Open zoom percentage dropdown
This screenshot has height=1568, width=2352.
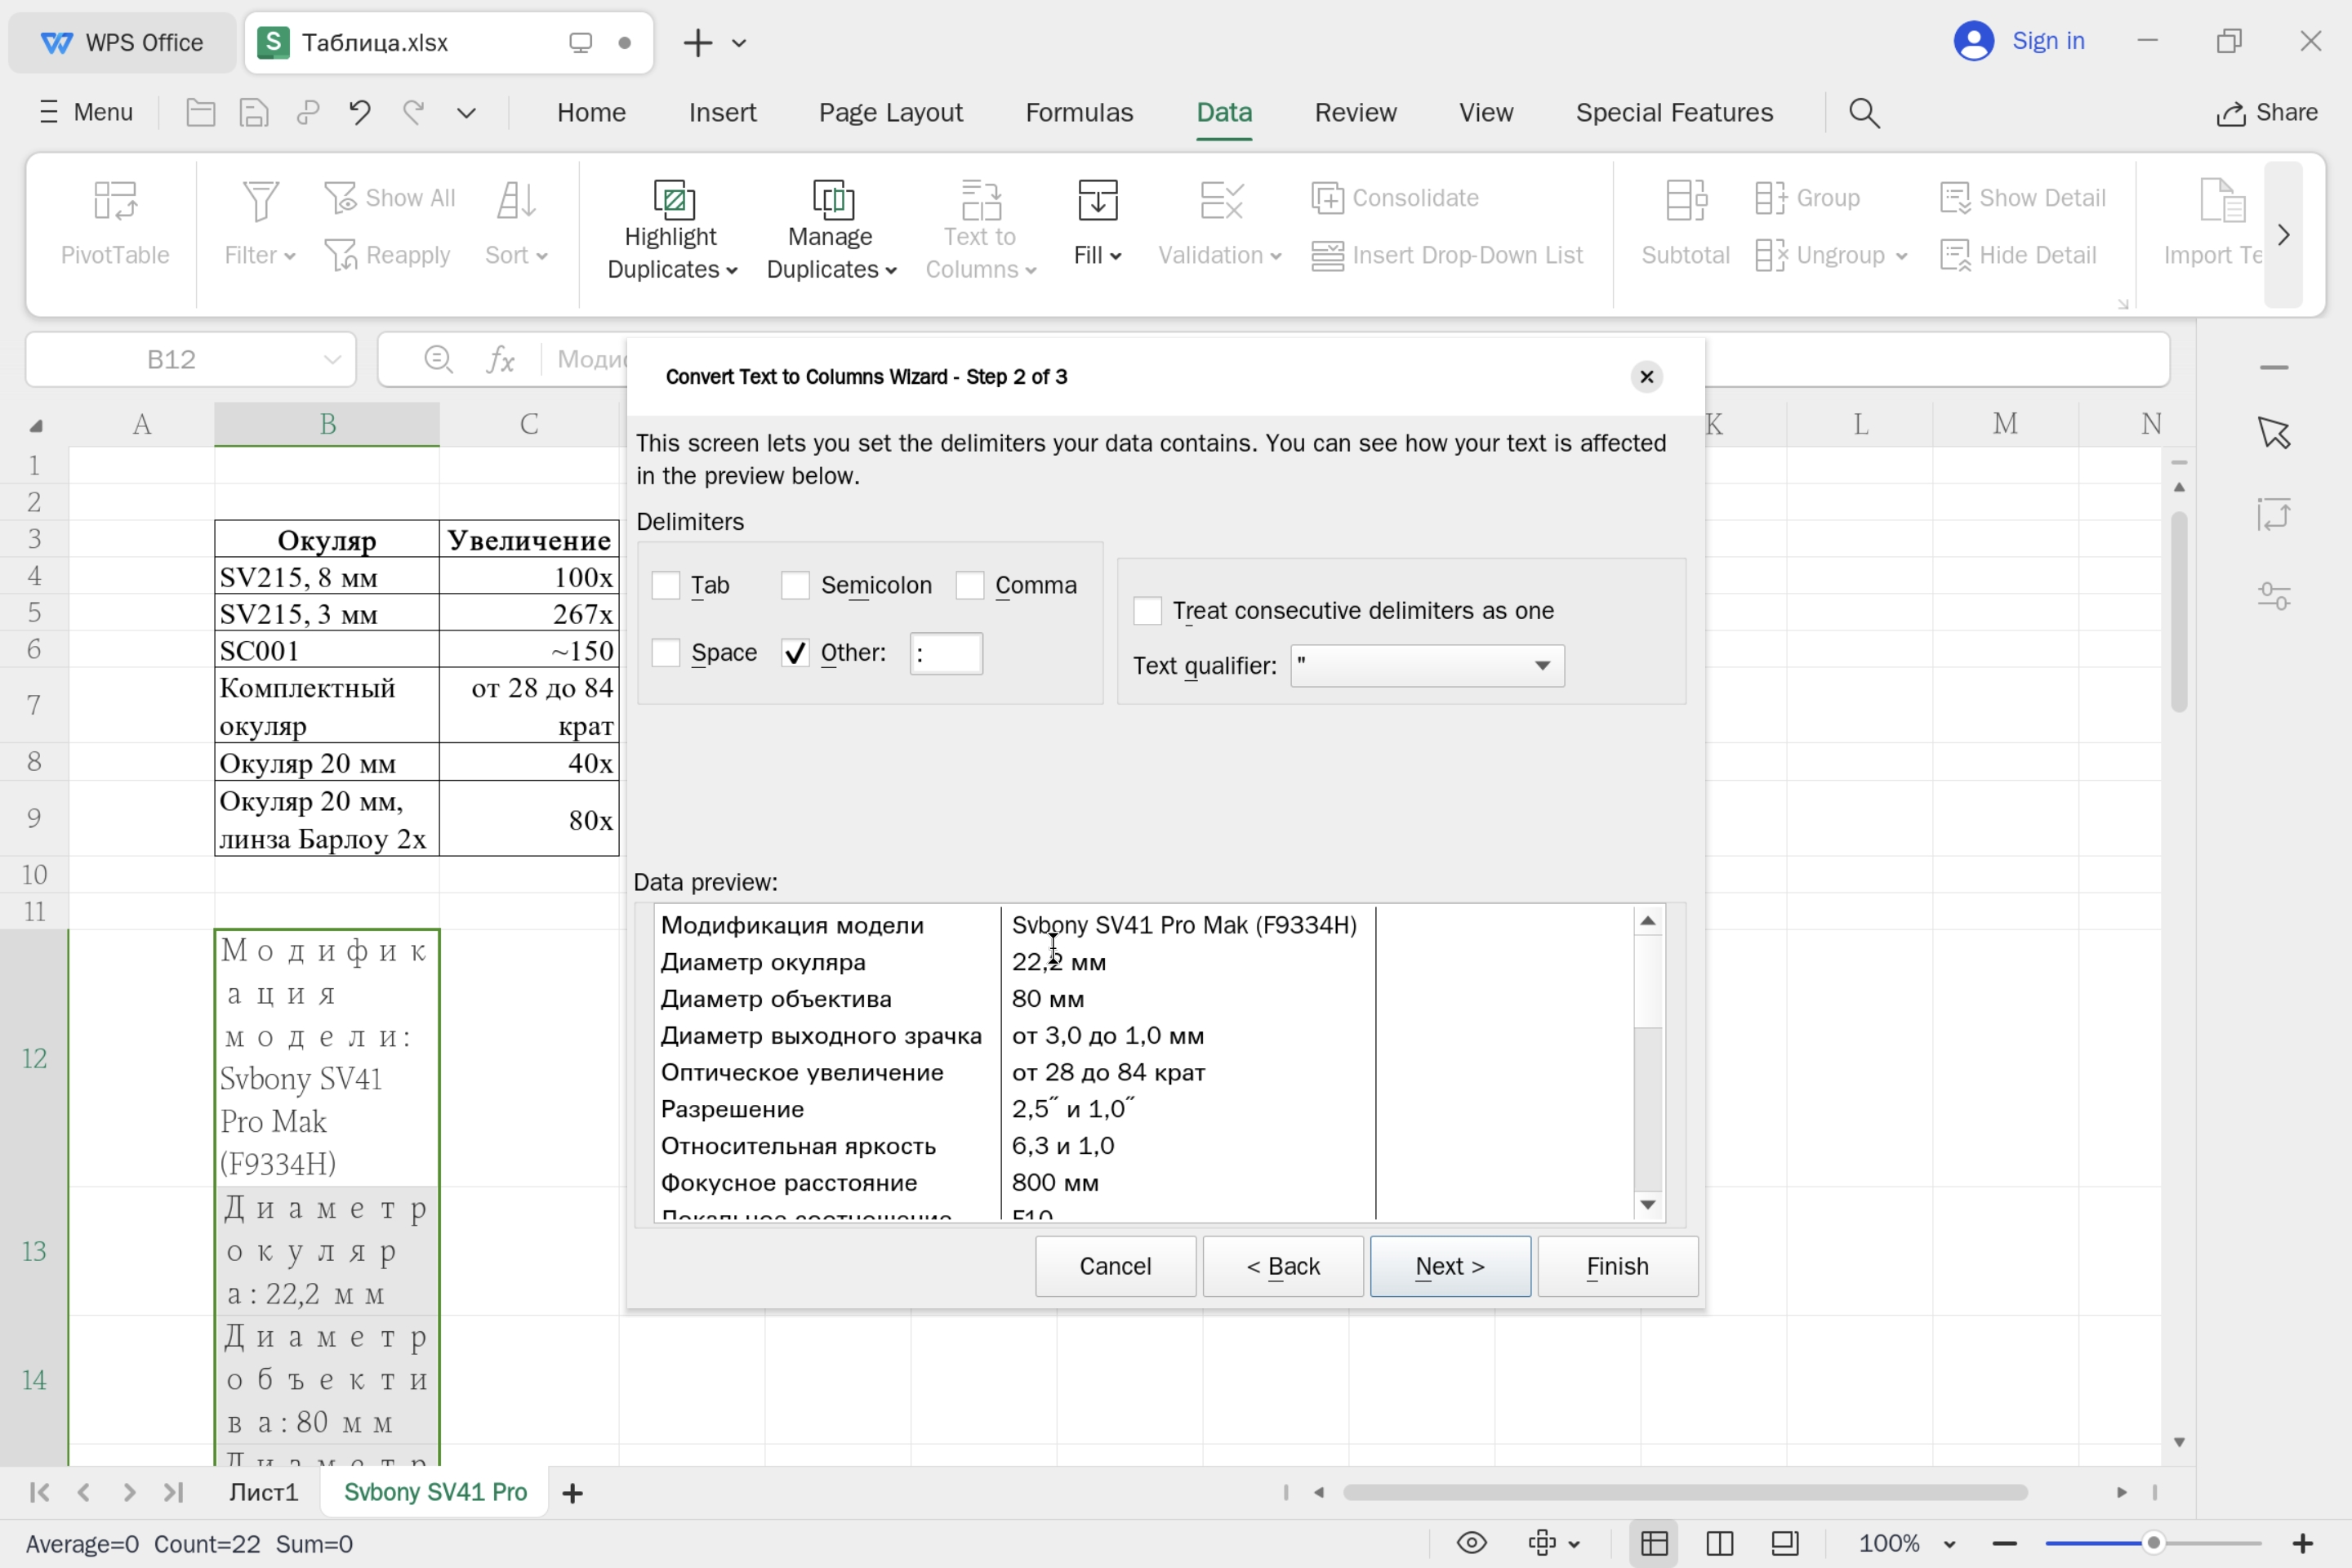[x=1949, y=1544]
